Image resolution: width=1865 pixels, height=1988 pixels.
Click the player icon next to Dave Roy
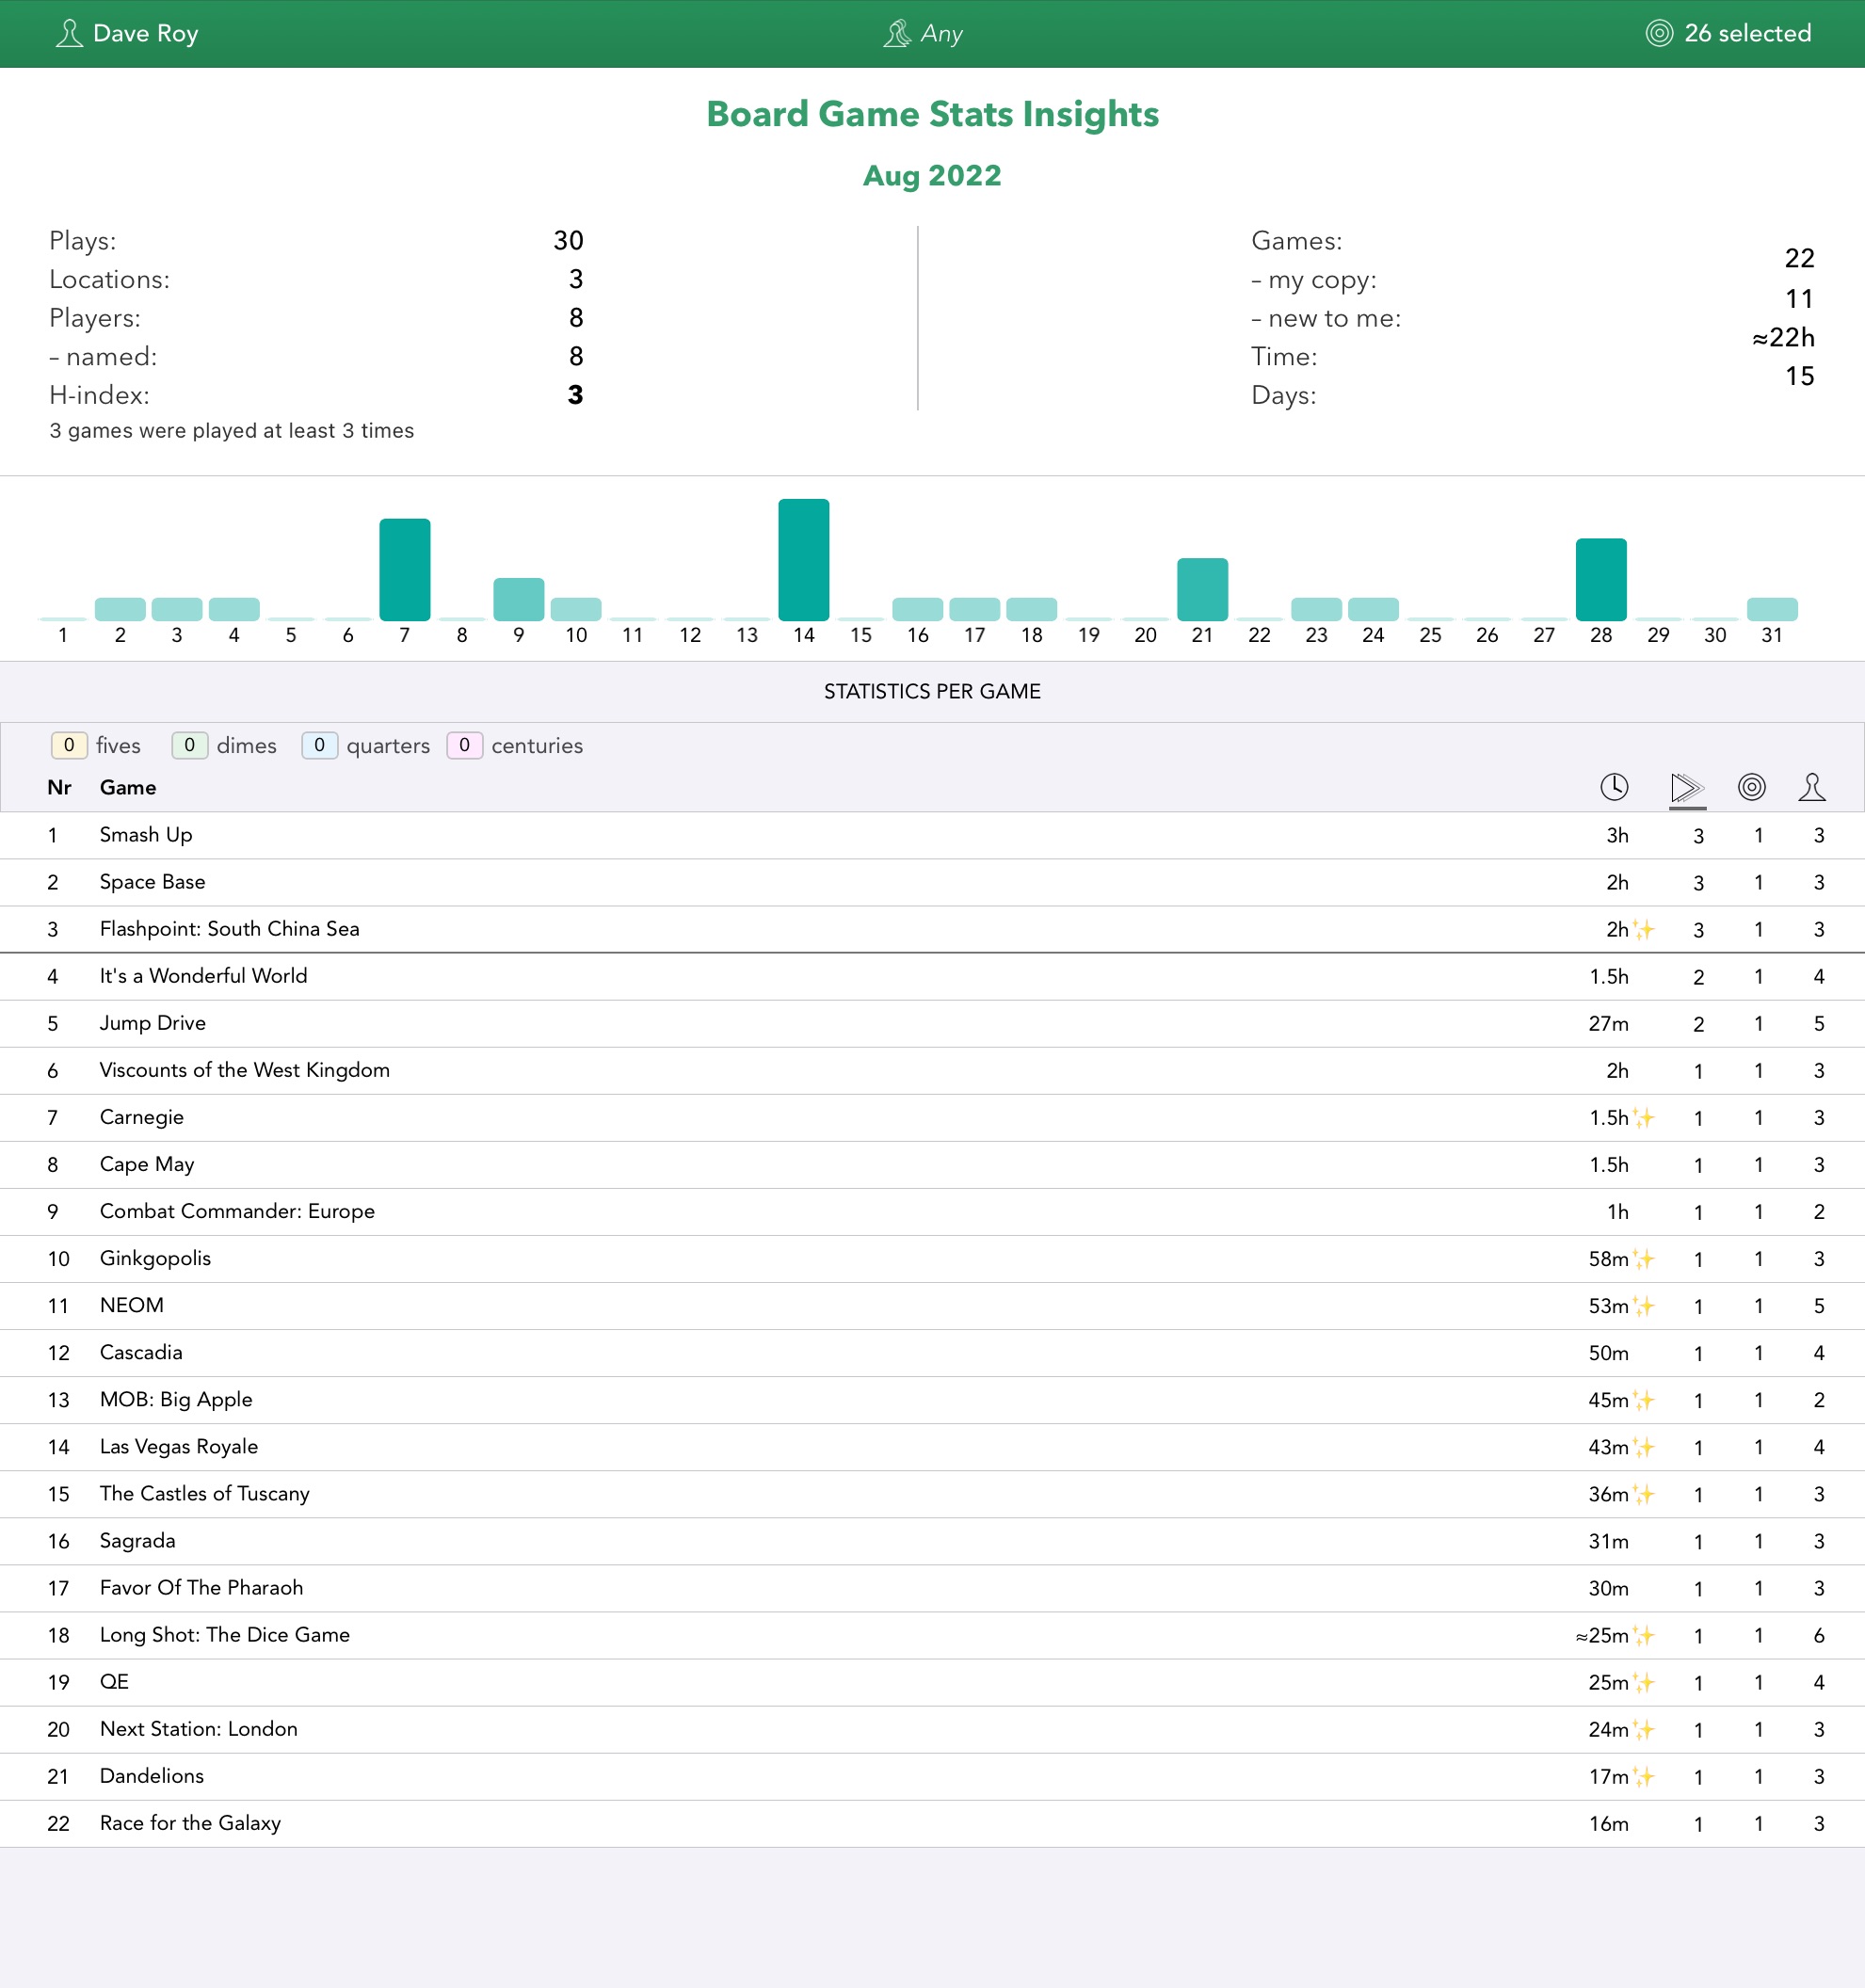click(x=68, y=34)
